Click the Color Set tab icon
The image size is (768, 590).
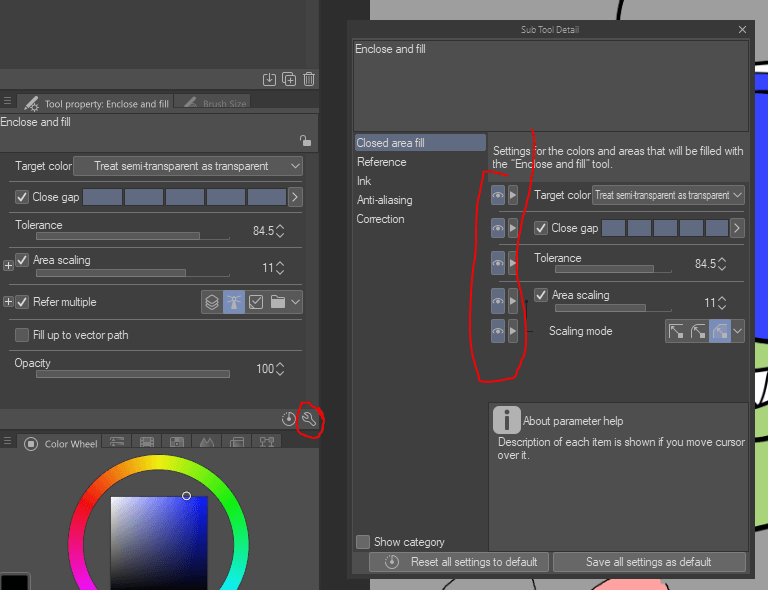[147, 442]
